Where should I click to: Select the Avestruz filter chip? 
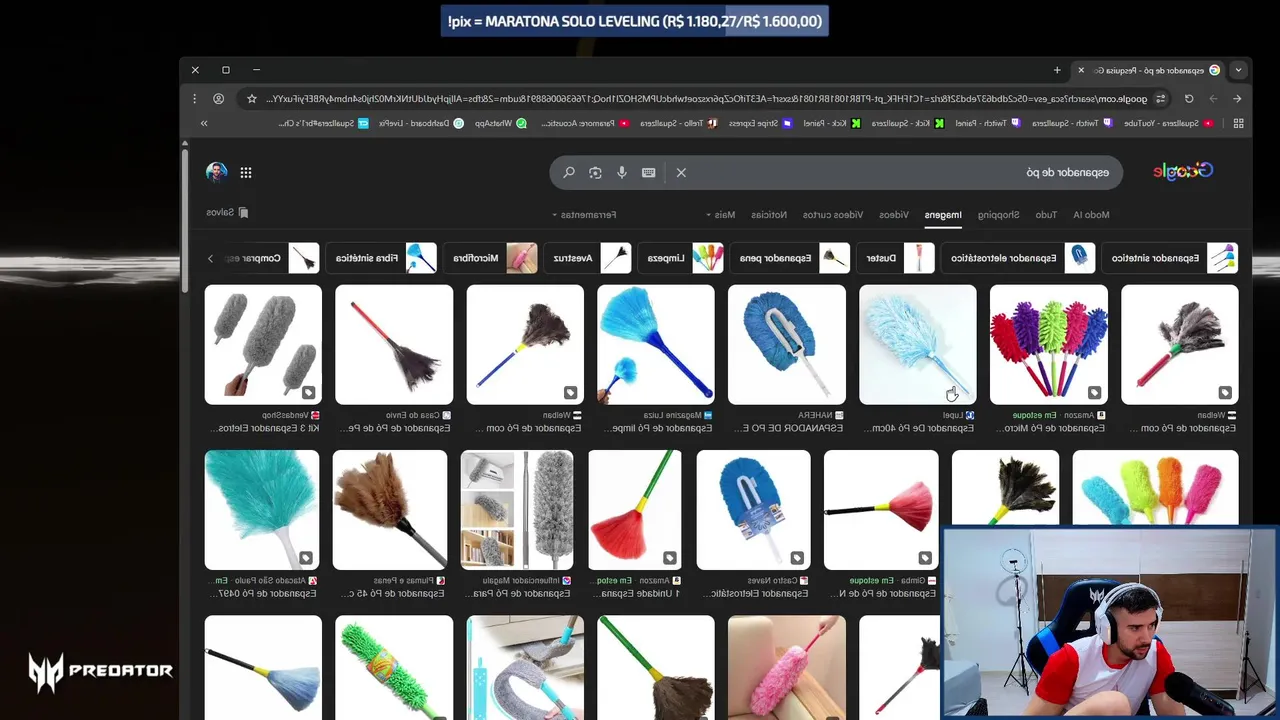click(588, 258)
